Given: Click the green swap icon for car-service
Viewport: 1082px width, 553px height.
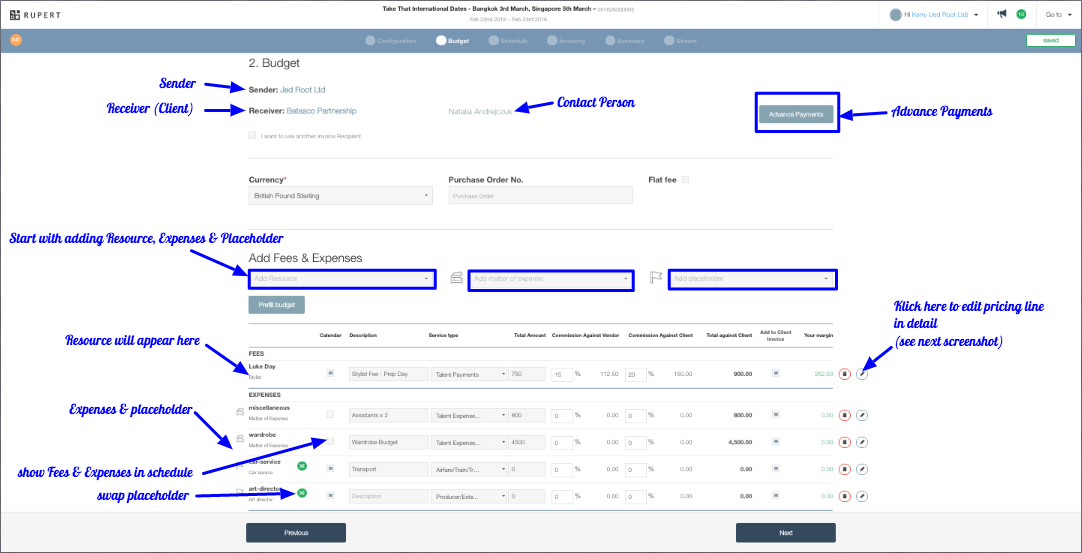Looking at the screenshot, I should [x=302, y=467].
